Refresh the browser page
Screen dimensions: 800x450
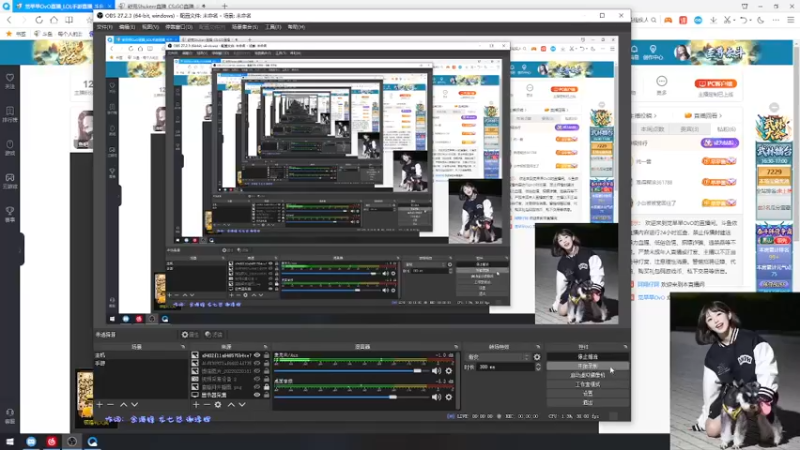click(x=39, y=20)
